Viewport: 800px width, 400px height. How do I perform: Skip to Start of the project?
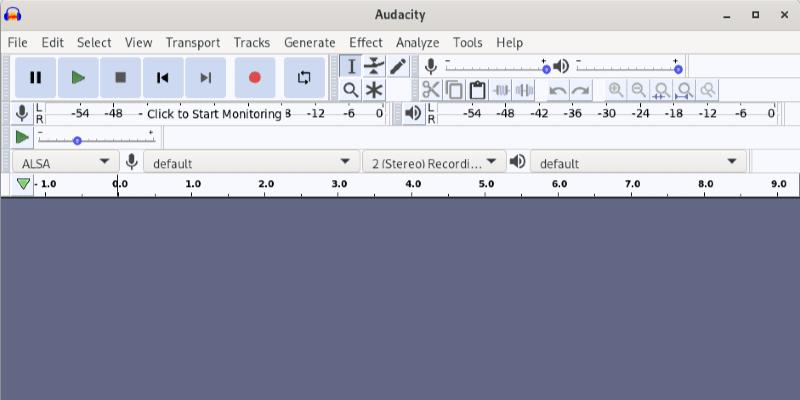(x=163, y=78)
